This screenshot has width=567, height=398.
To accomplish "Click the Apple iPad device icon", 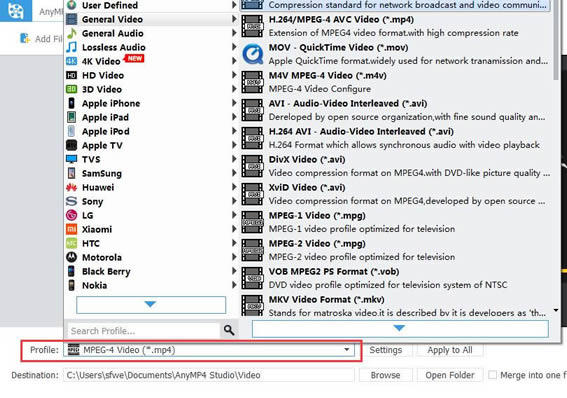I will coord(71,117).
